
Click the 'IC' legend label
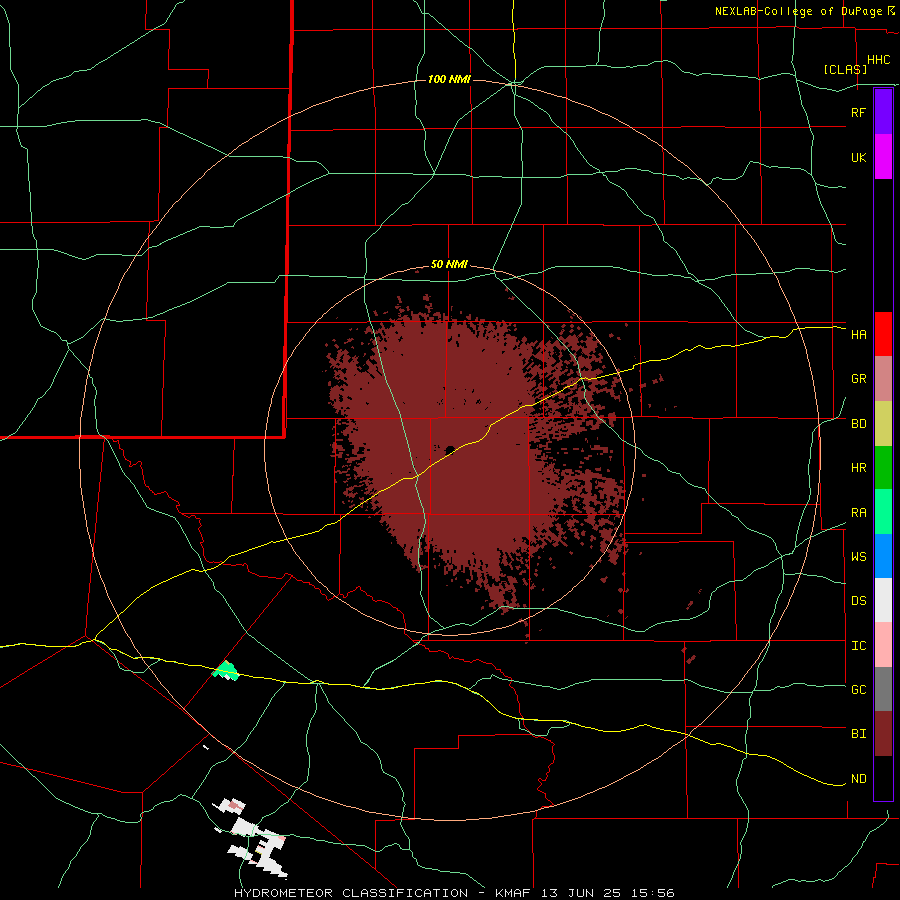point(858,646)
